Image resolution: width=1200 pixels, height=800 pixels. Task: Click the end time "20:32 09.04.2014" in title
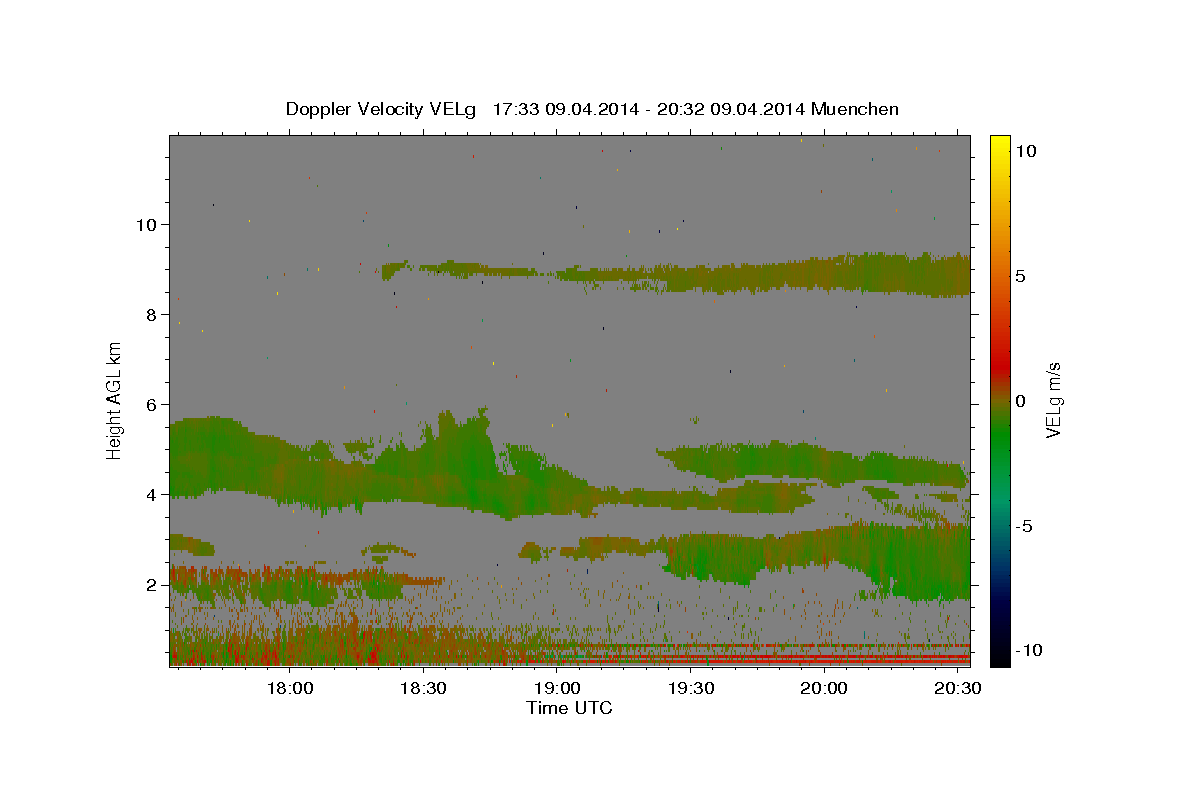[x=730, y=109]
